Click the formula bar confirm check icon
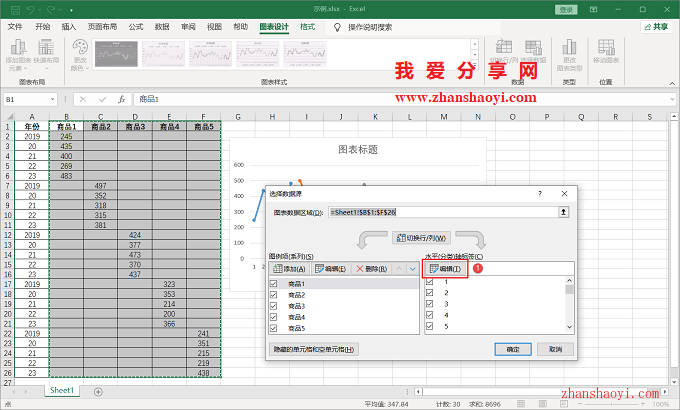Screen dimensions: 680x410 (x=102, y=99)
